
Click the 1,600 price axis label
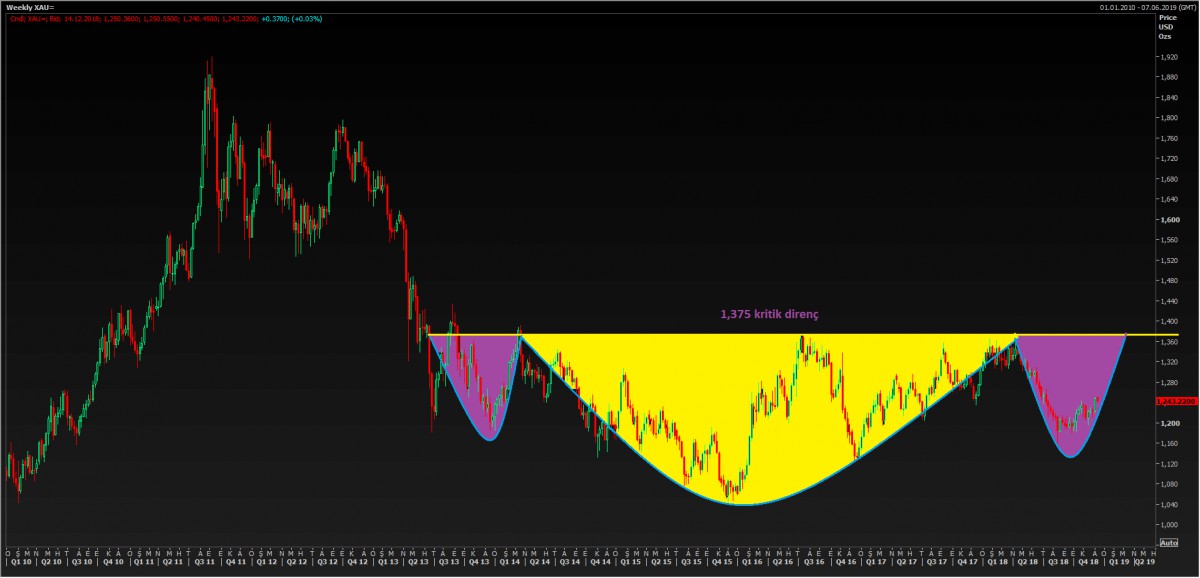click(1168, 219)
